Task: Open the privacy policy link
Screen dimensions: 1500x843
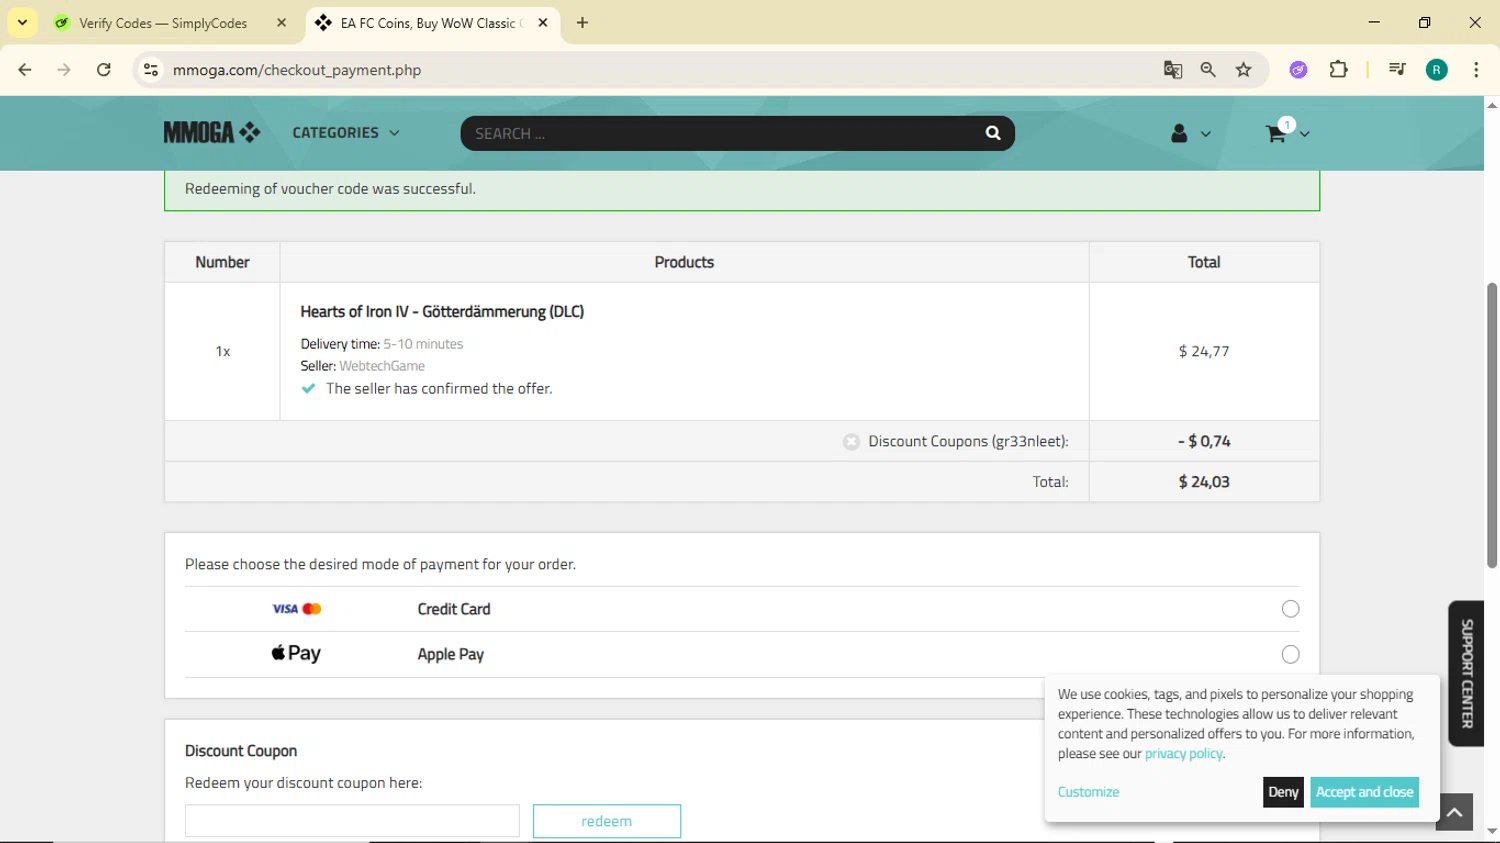Action: (1183, 754)
